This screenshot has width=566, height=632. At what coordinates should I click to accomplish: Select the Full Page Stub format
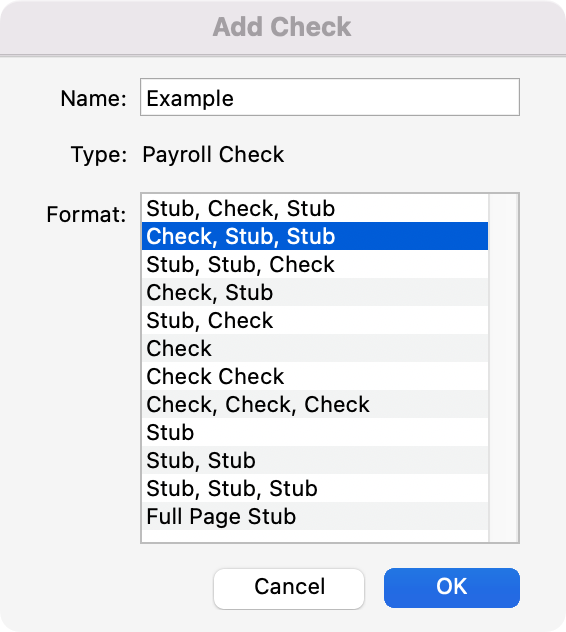pyautogui.click(x=315, y=516)
